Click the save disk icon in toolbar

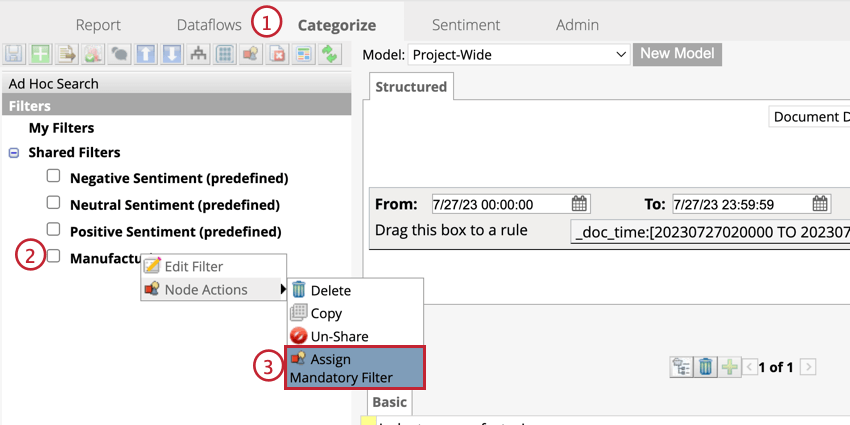click(x=13, y=54)
